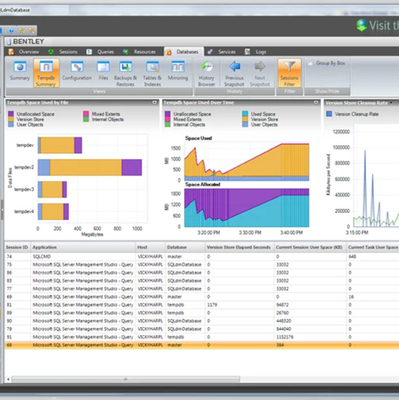Click the BENTLEY server icon
Viewport: 399px width, 400px height.
pos(8,42)
